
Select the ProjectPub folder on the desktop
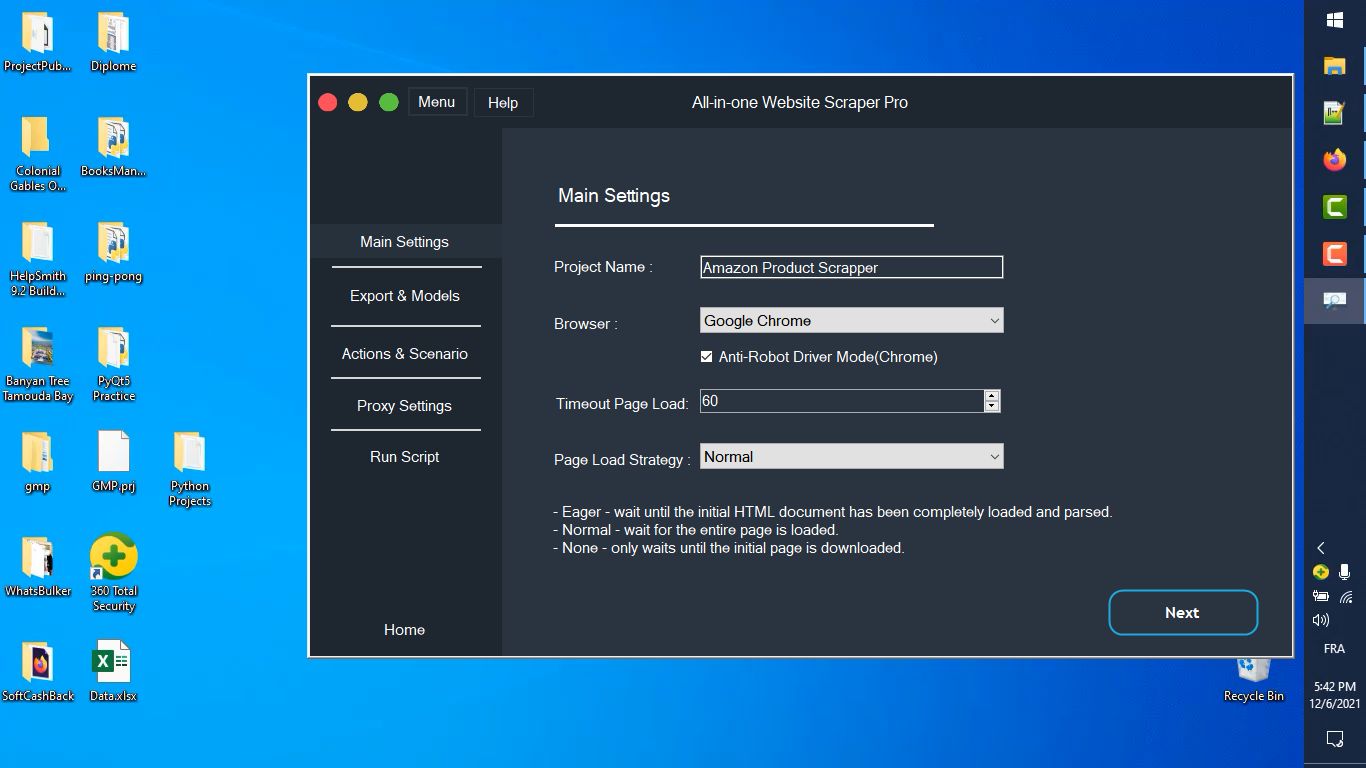pyautogui.click(x=38, y=44)
